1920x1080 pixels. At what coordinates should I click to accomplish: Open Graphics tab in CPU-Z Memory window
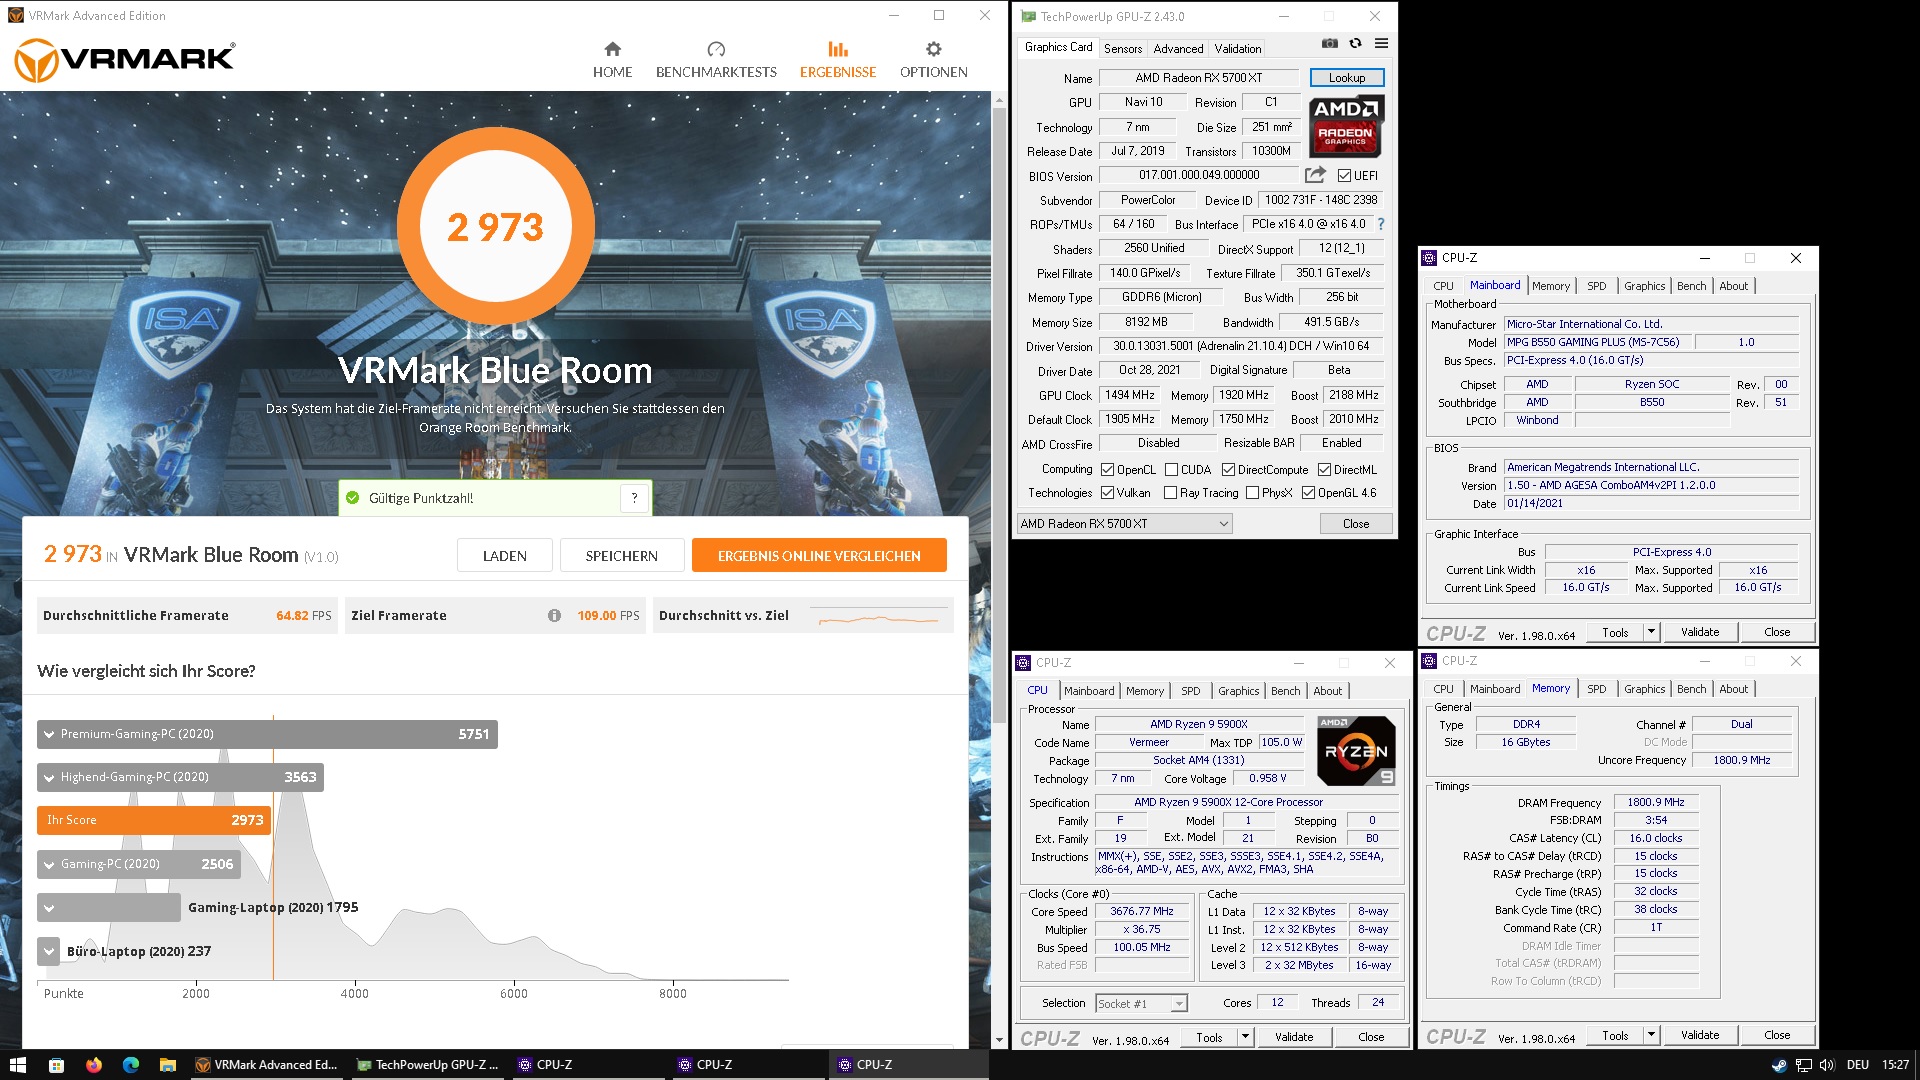(1644, 689)
